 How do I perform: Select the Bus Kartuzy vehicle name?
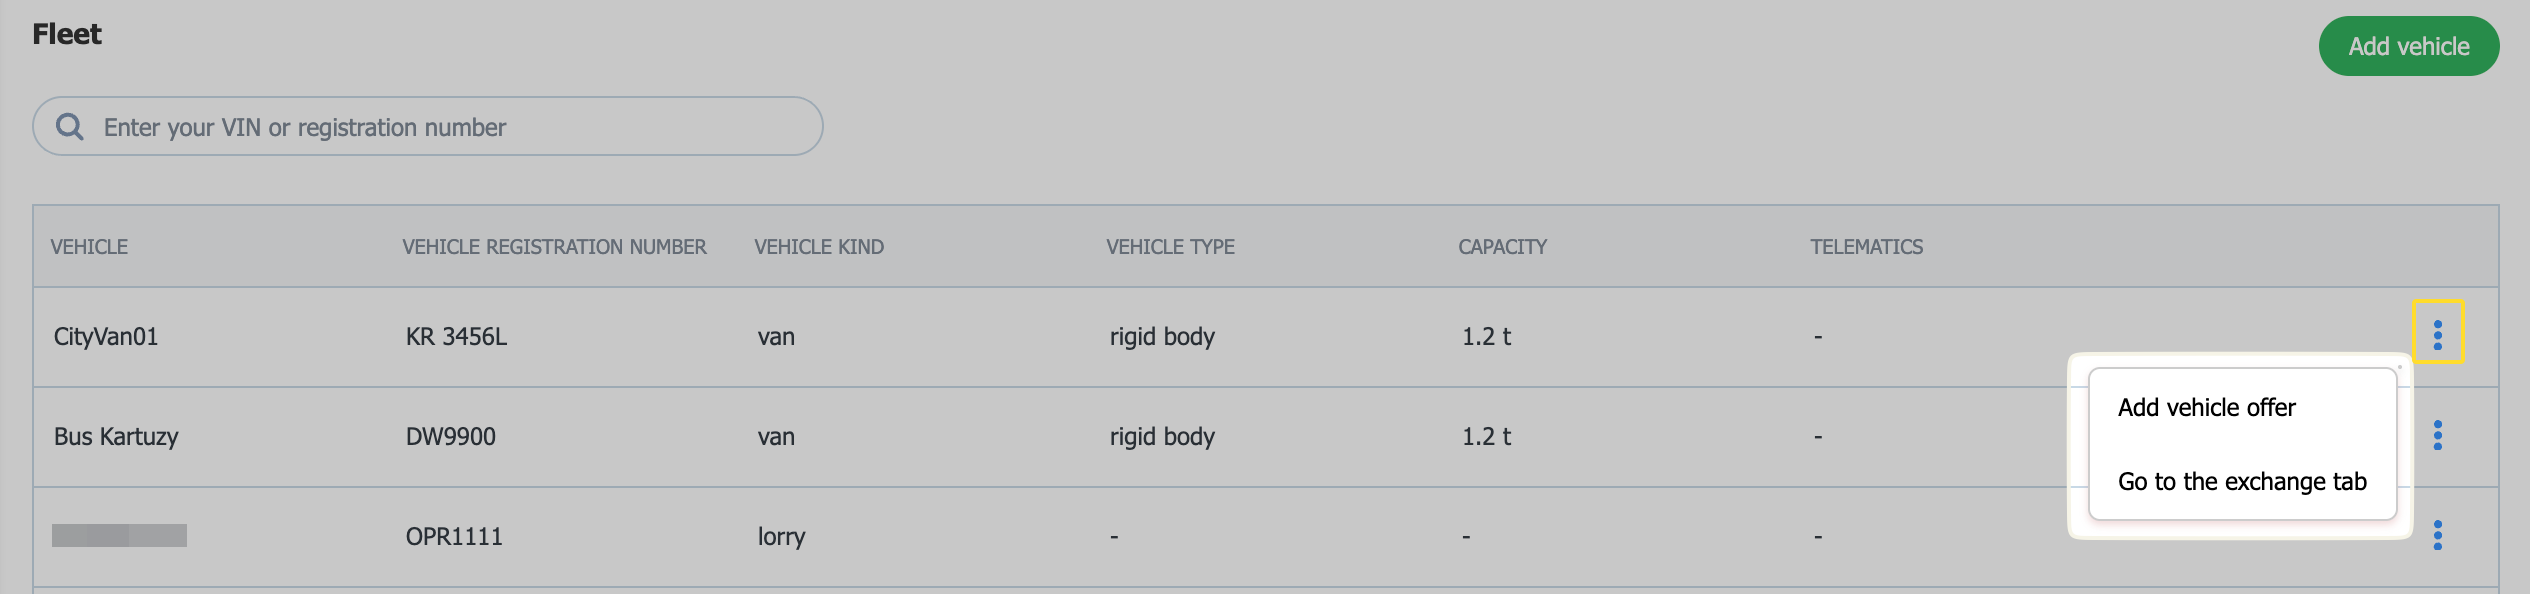point(116,437)
